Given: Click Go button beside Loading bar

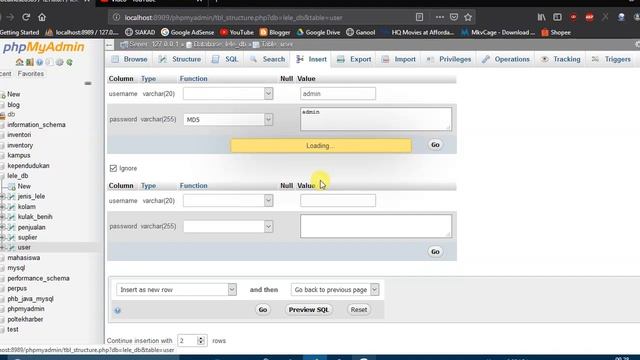Looking at the screenshot, I should pos(435,145).
